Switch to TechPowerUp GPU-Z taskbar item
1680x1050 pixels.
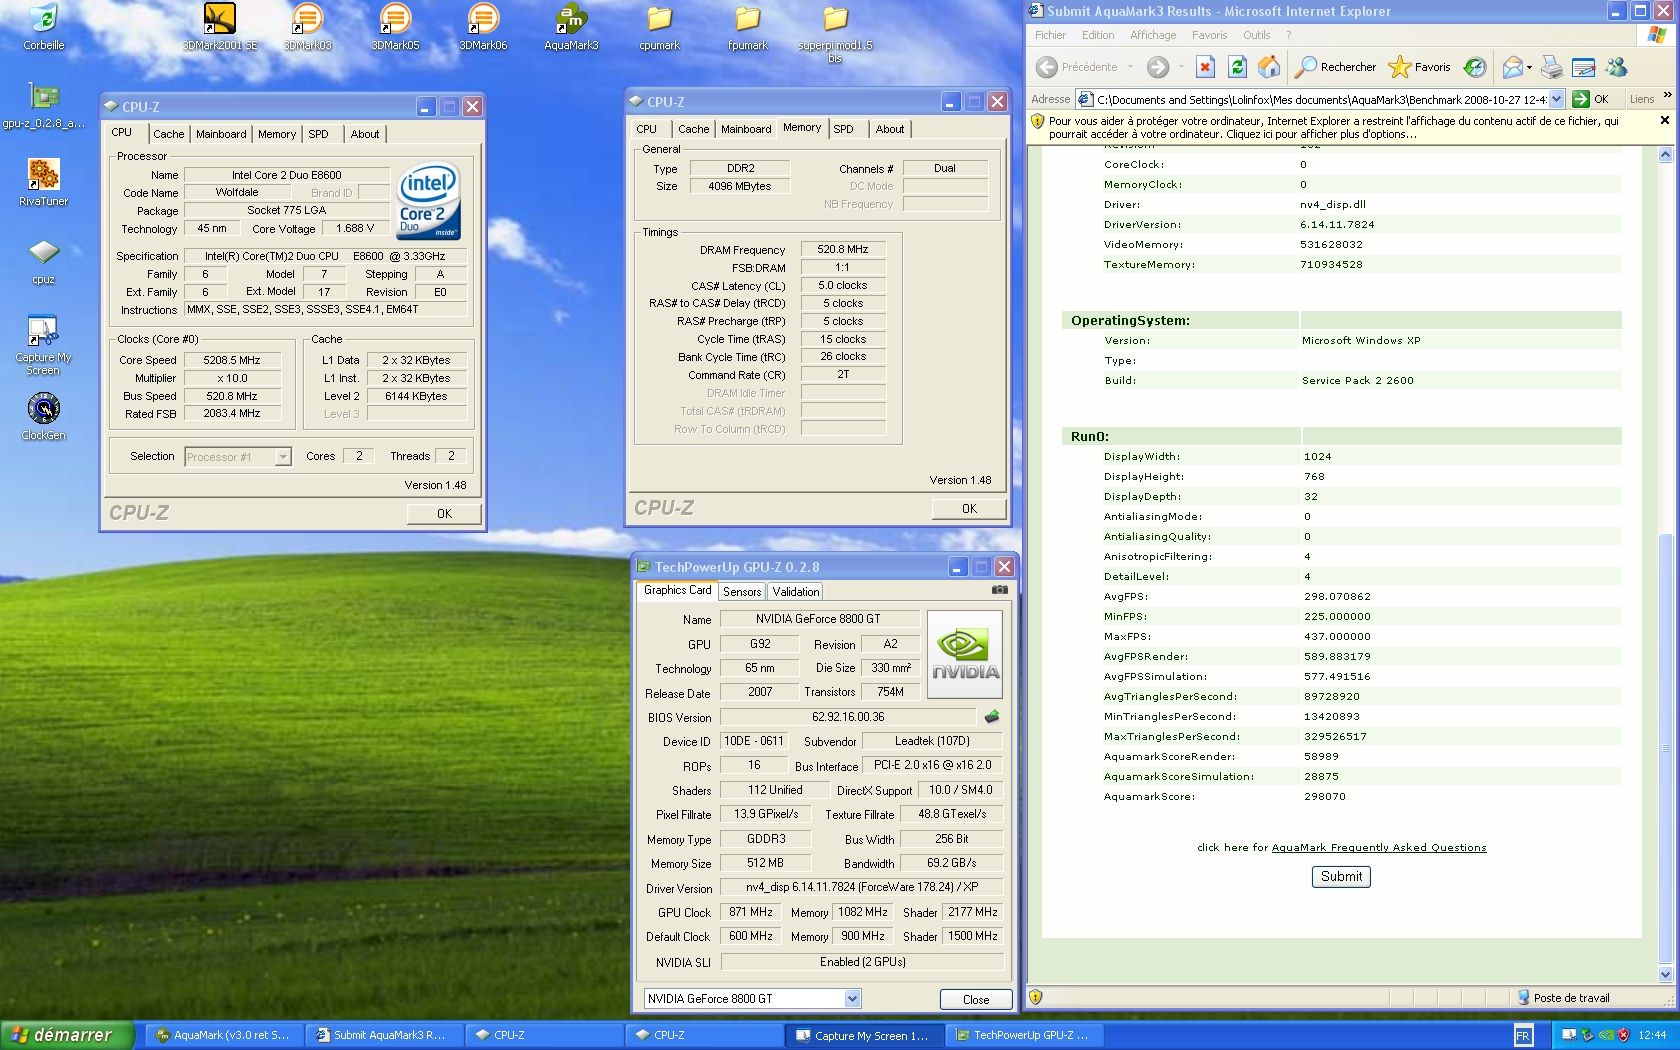click(x=1023, y=1035)
